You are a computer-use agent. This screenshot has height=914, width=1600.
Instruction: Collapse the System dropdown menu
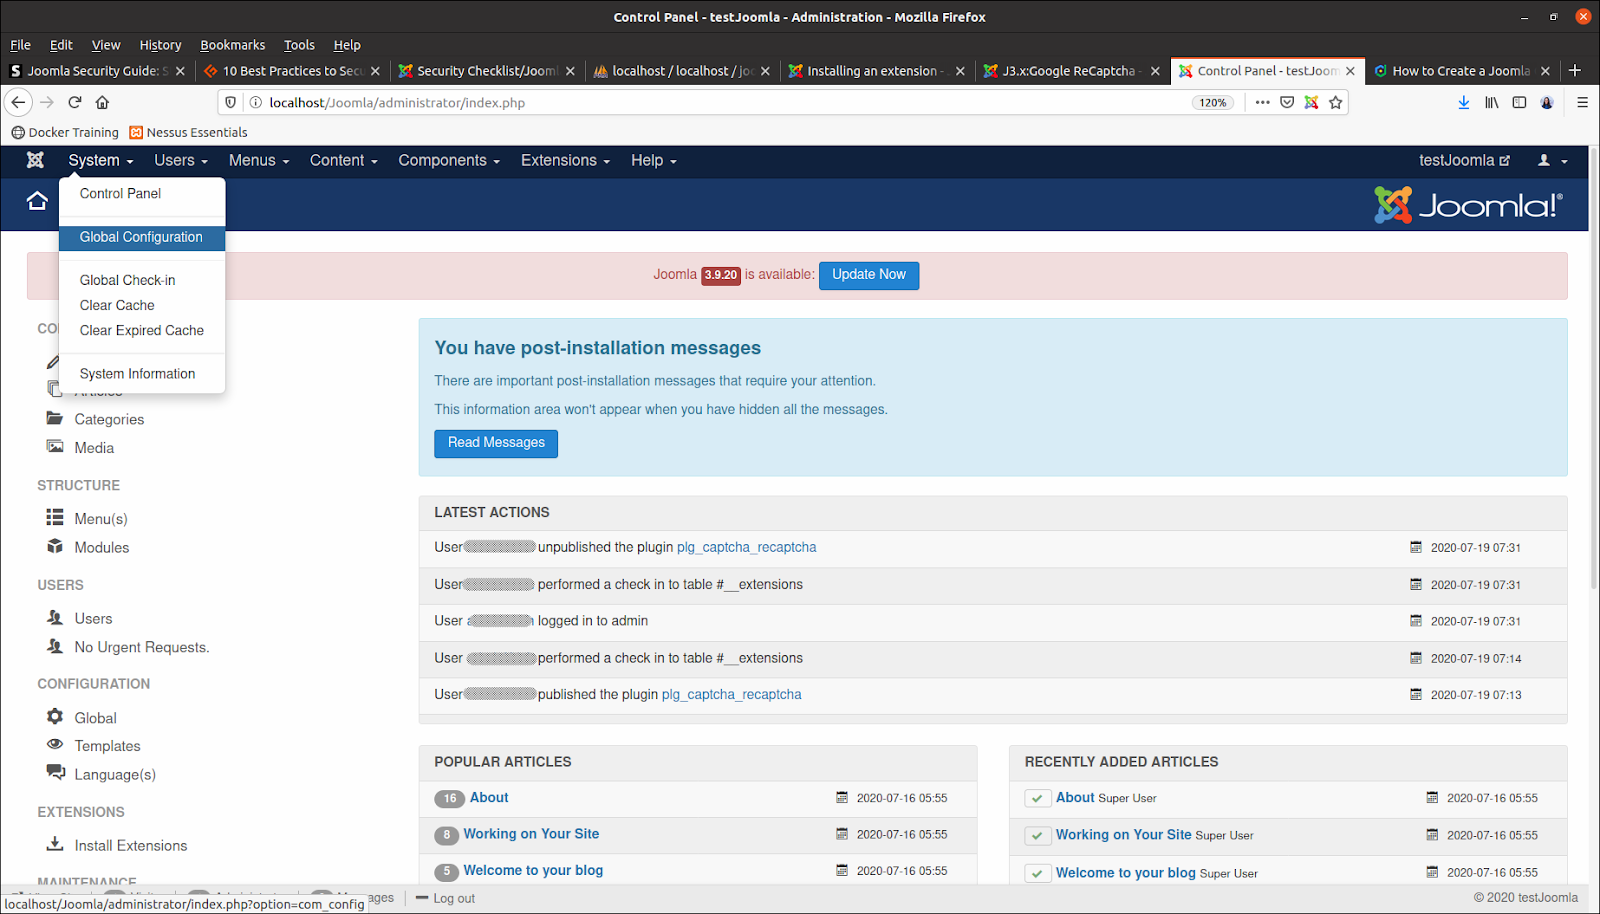click(100, 160)
